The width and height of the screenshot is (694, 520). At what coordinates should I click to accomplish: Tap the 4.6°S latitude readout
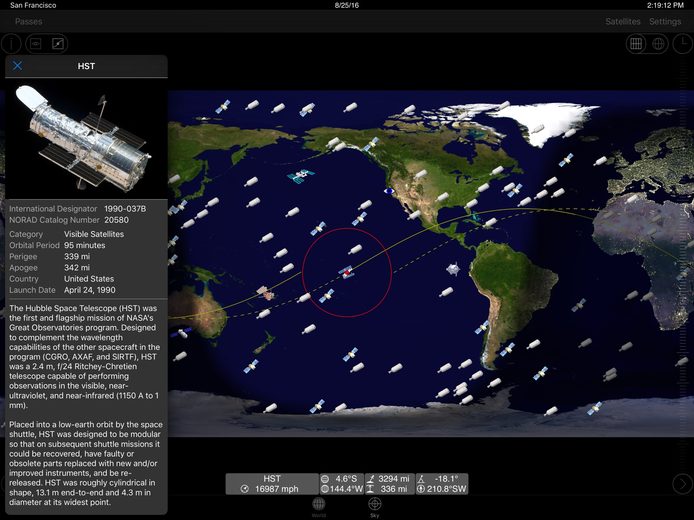click(339, 479)
